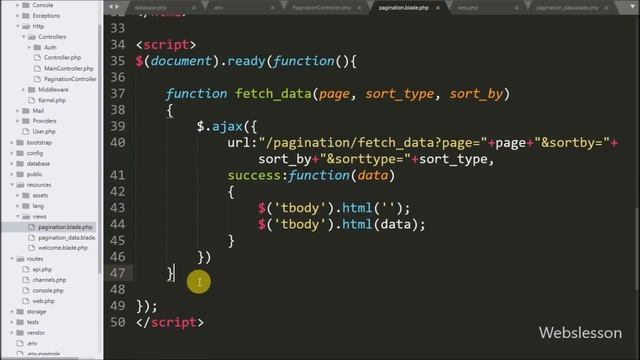Close the .env tab

[x=272, y=8]
